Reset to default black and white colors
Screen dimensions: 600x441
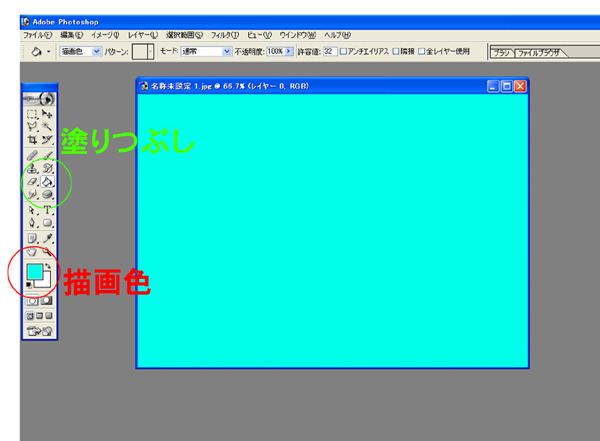(29, 284)
